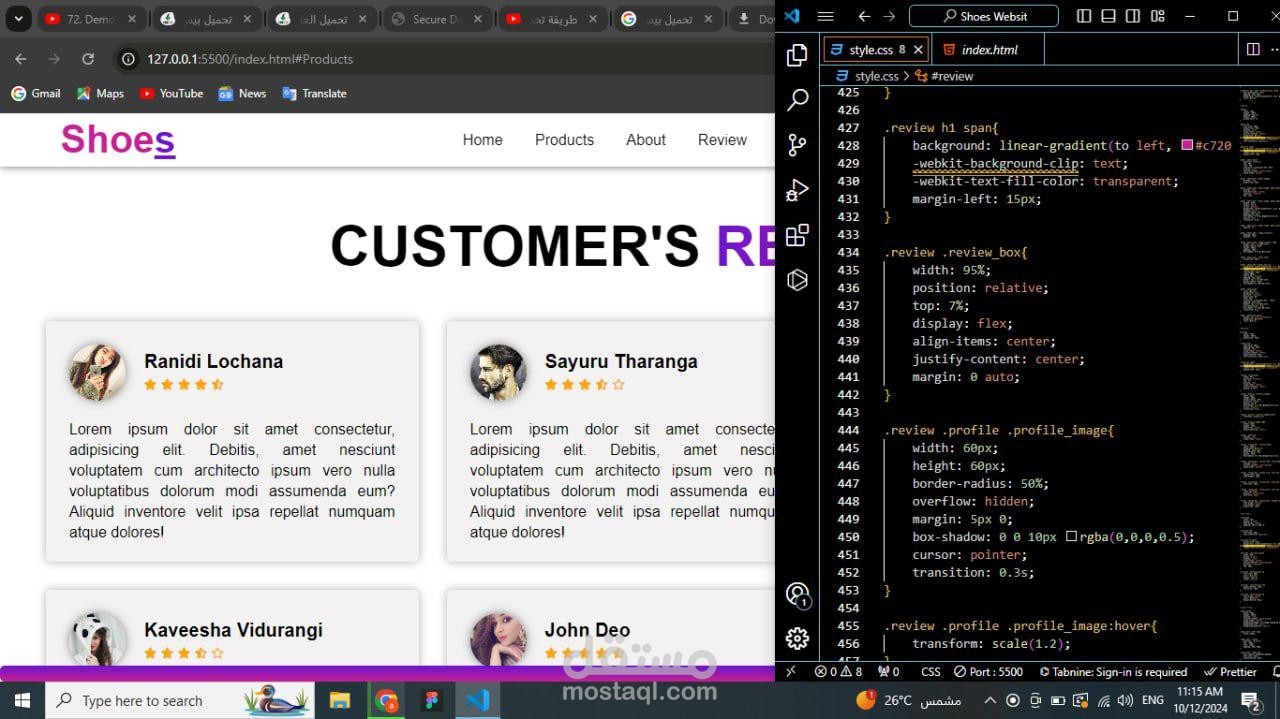The height and width of the screenshot is (719, 1280).
Task: Open the Maps bookmark
Action: [99, 93]
